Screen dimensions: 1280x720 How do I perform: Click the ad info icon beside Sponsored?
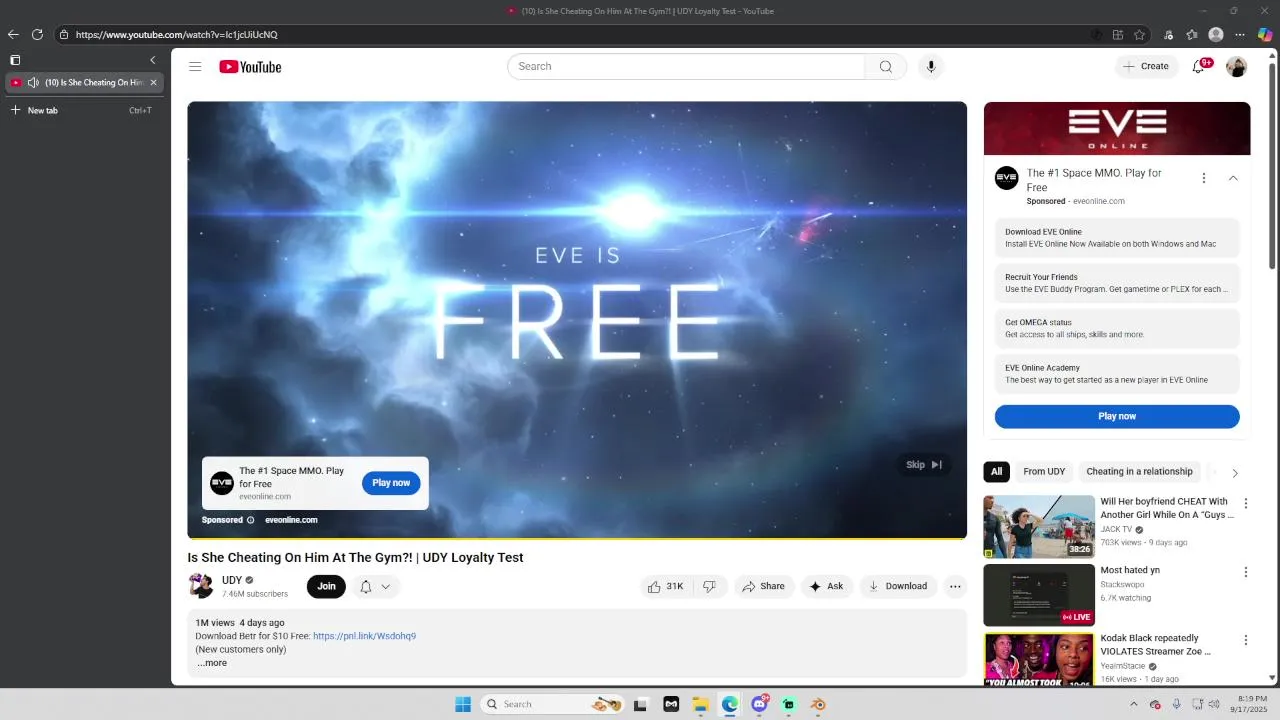[x=251, y=520]
